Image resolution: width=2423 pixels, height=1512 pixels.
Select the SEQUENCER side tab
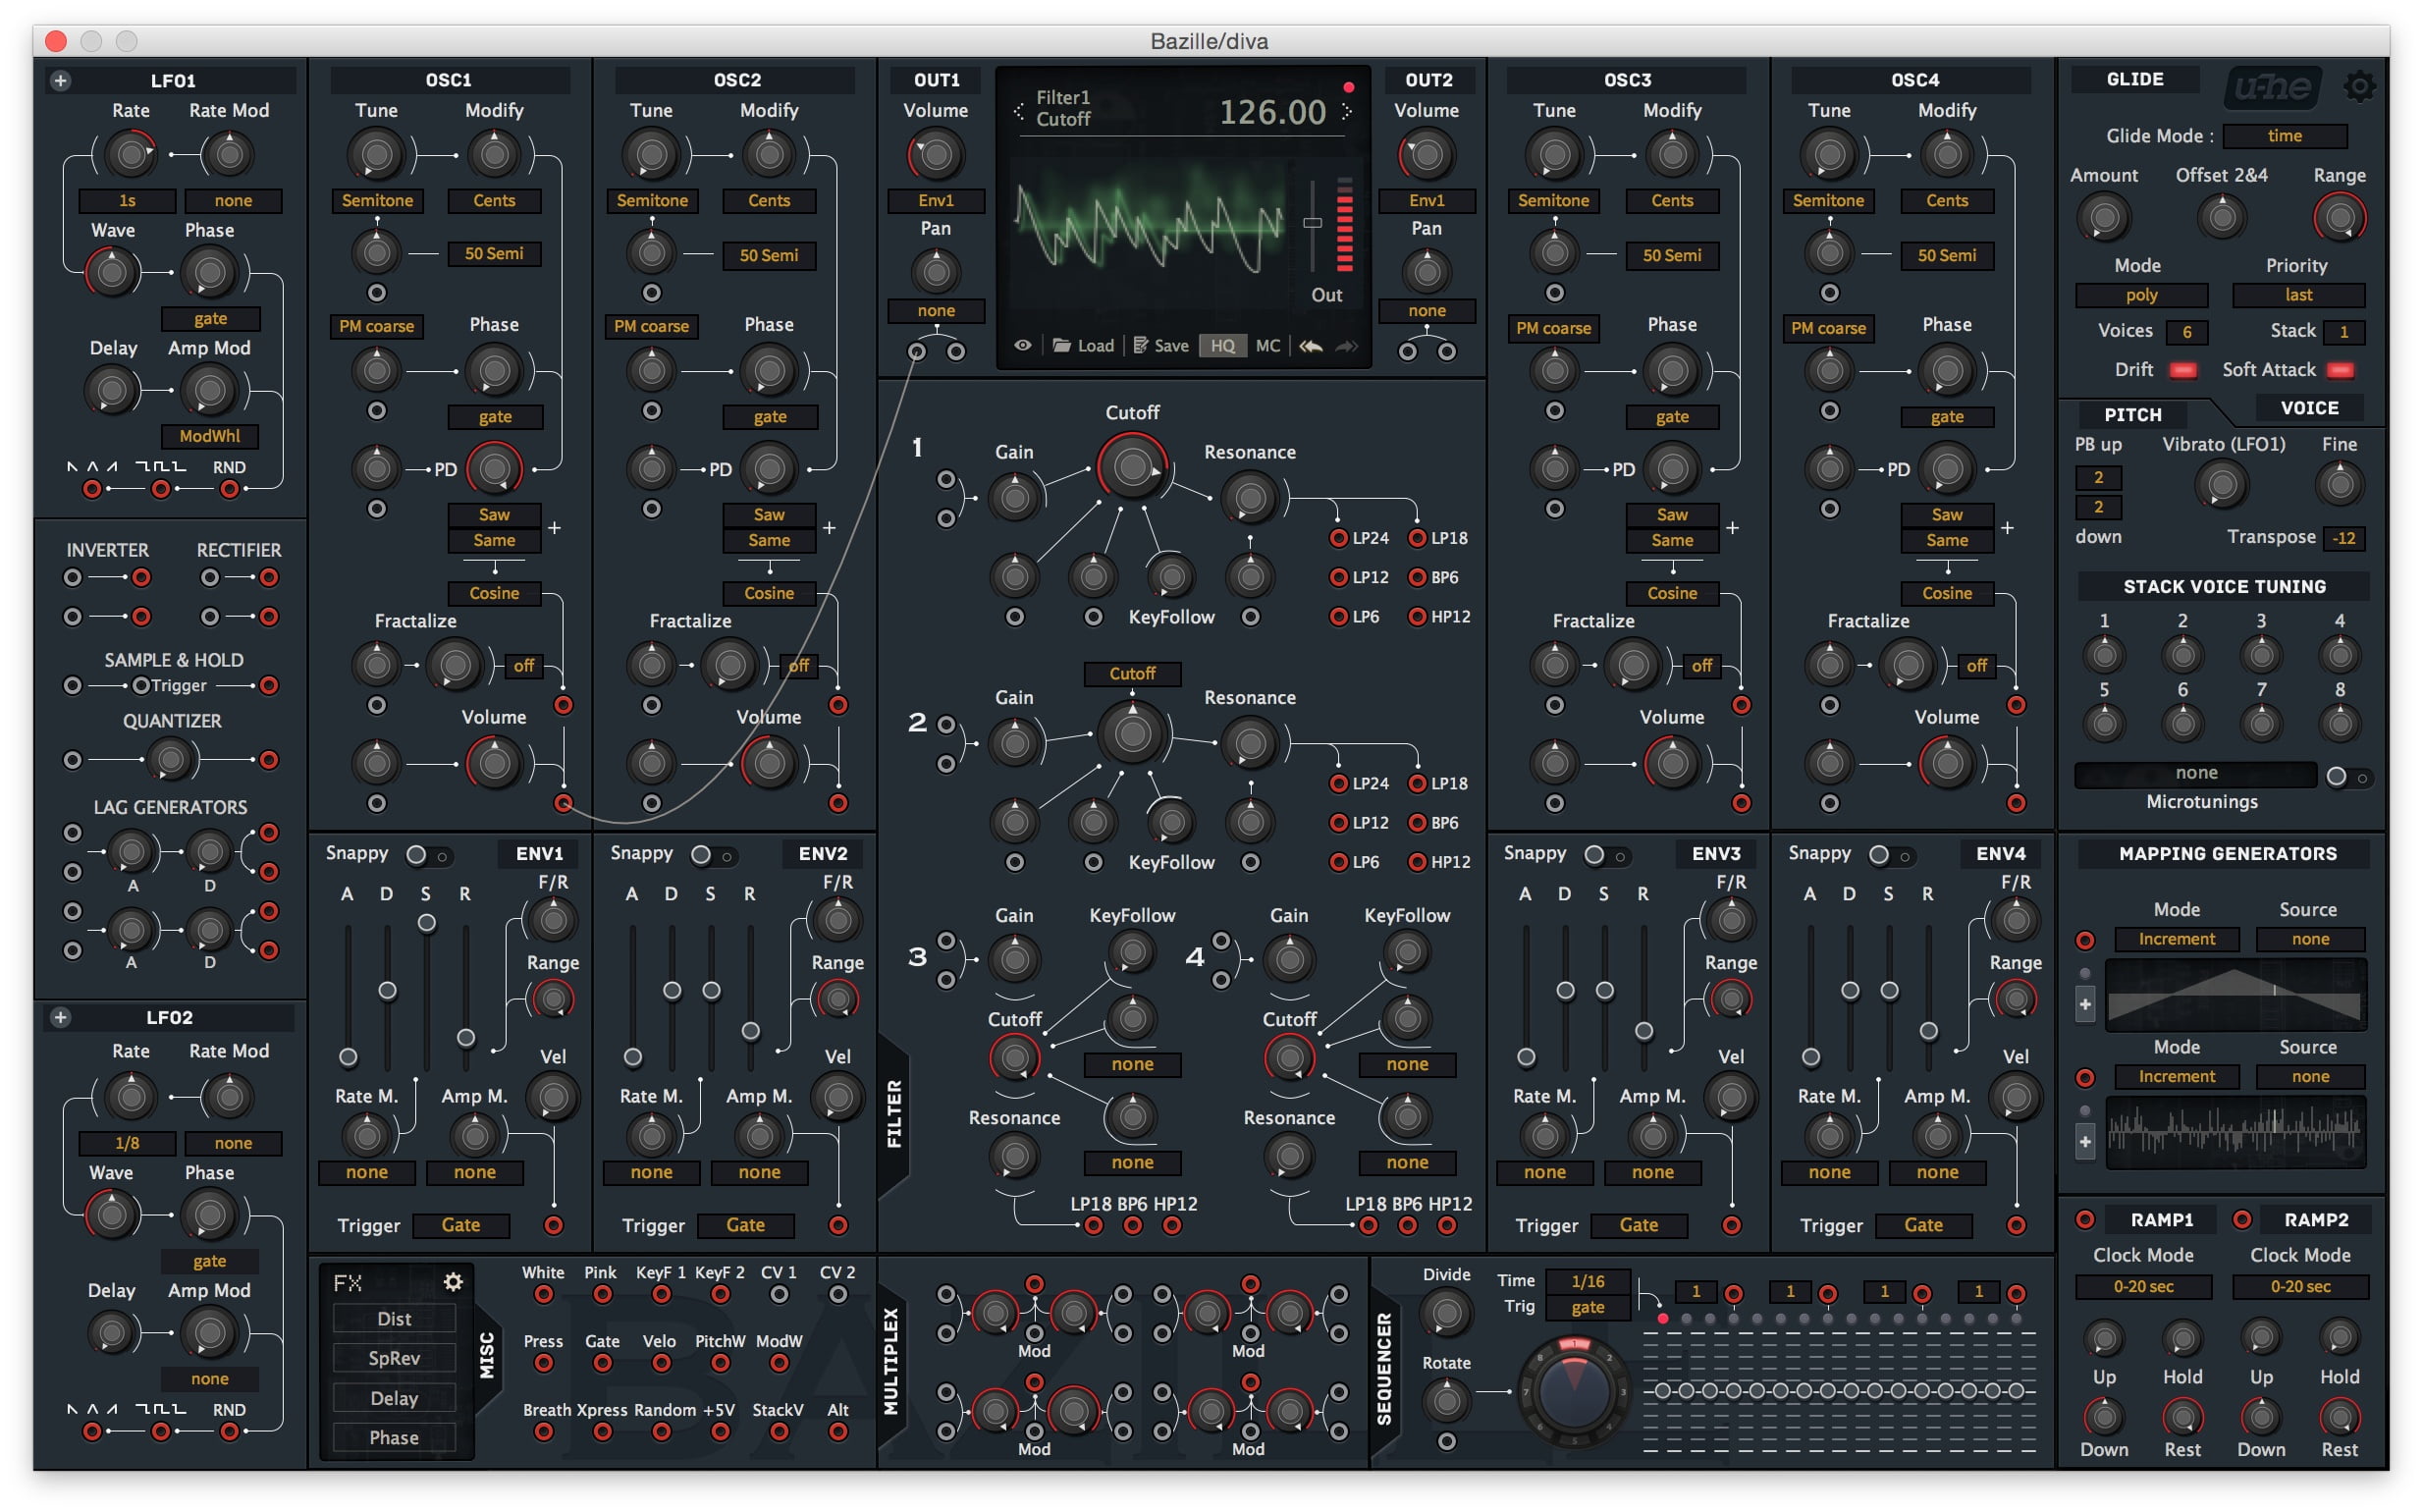click(1384, 1369)
